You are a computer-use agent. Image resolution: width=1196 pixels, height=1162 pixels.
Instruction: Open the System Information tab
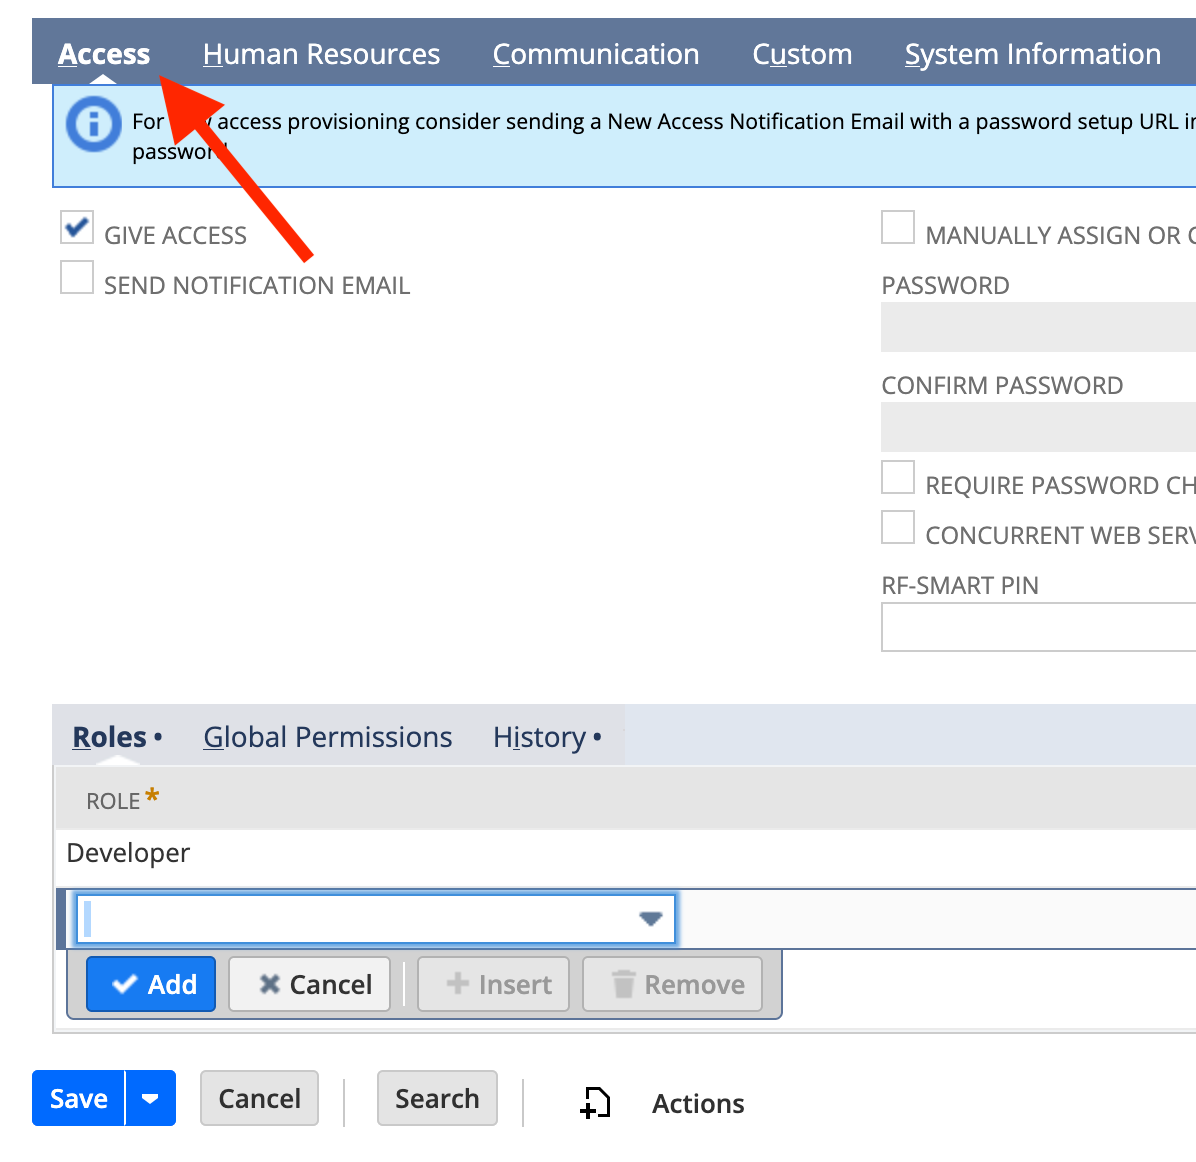tap(1033, 54)
